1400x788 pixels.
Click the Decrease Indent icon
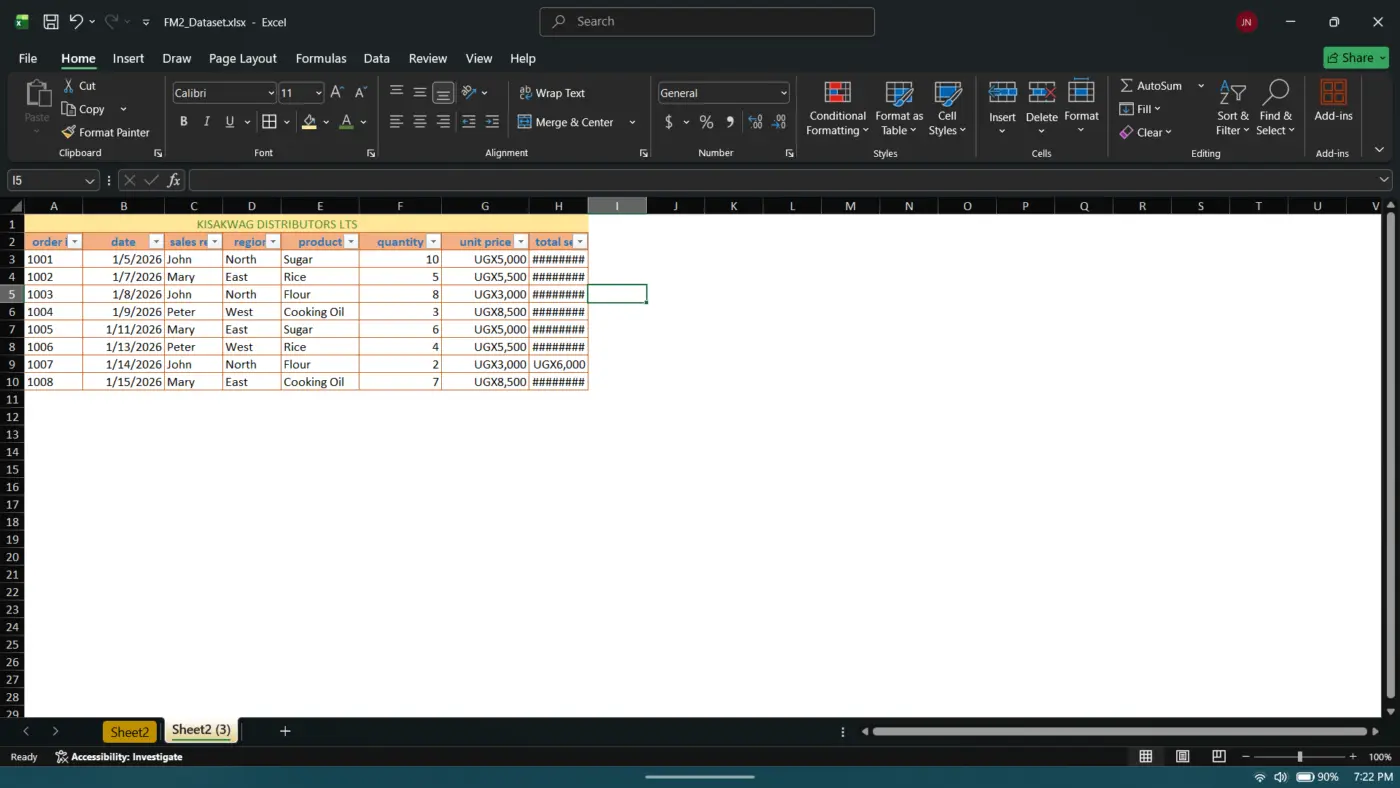469,122
